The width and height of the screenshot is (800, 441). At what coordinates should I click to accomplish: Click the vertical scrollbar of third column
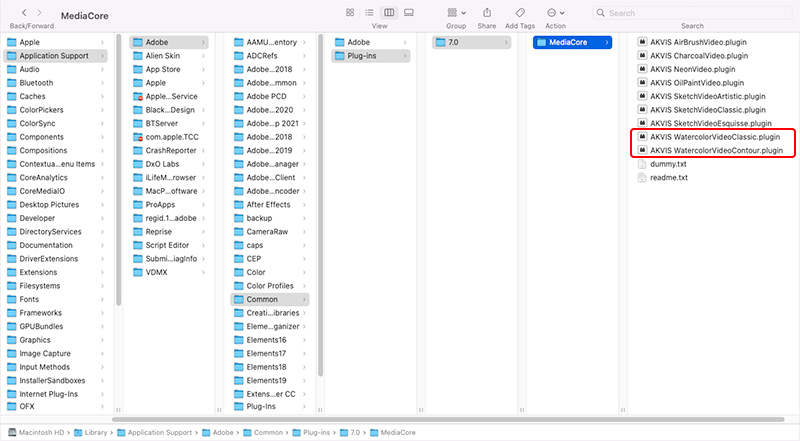(320, 205)
